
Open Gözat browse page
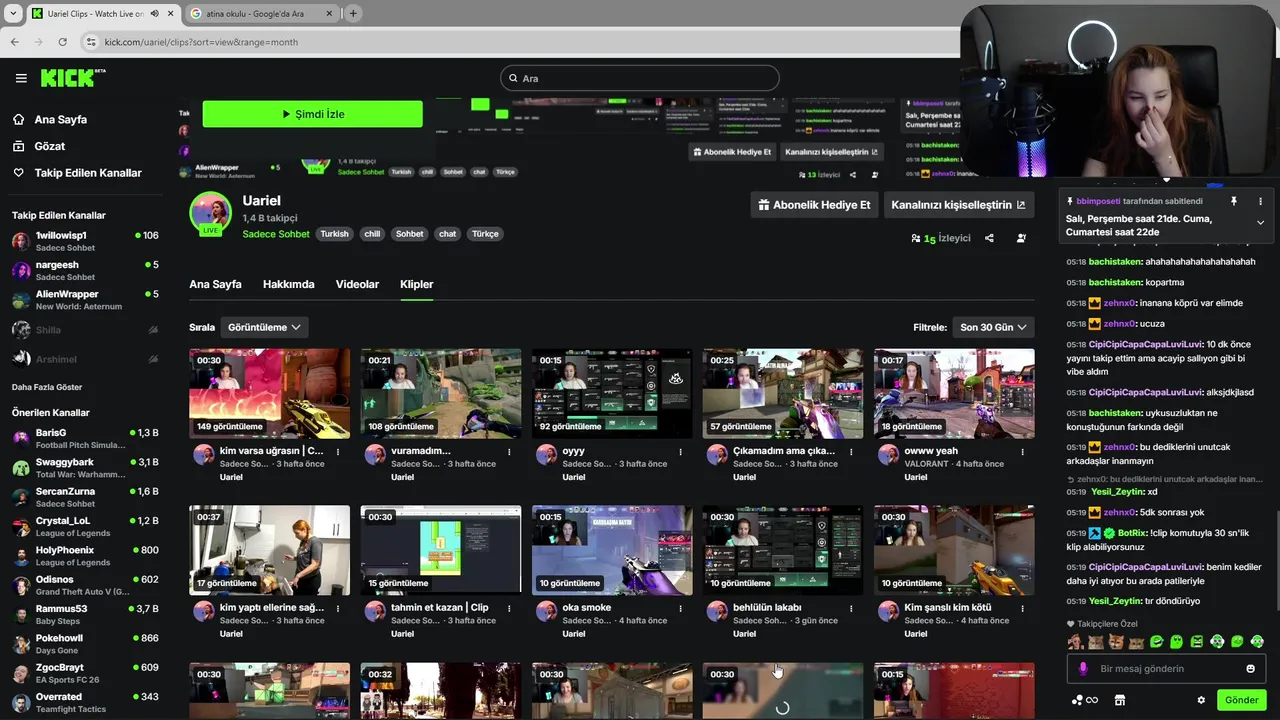click(50, 146)
